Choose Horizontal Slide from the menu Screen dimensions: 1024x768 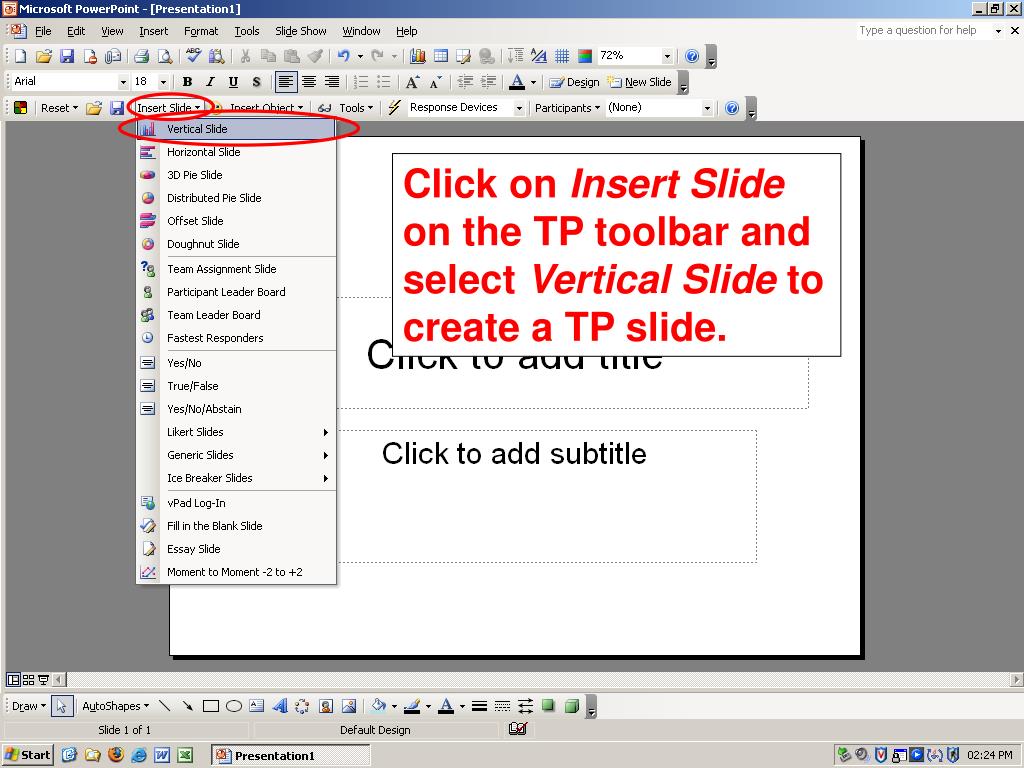(x=236, y=152)
